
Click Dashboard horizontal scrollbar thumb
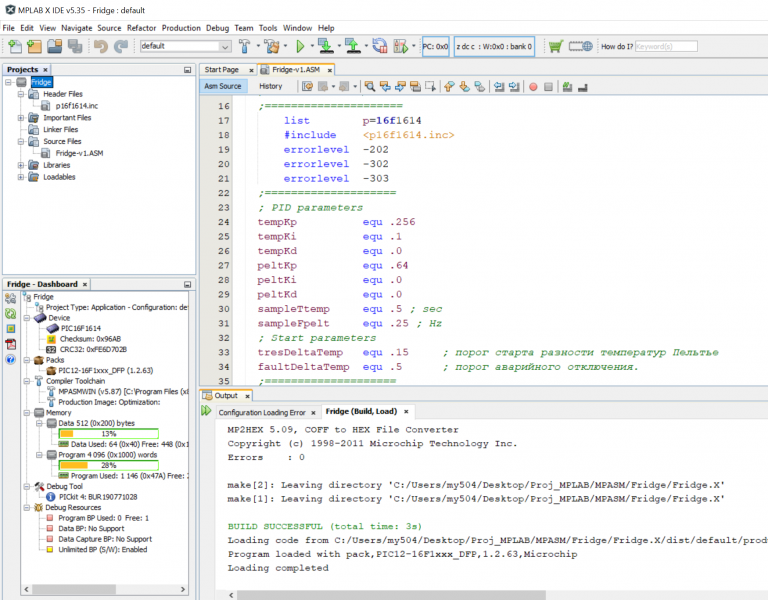pyautogui.click(x=74, y=589)
